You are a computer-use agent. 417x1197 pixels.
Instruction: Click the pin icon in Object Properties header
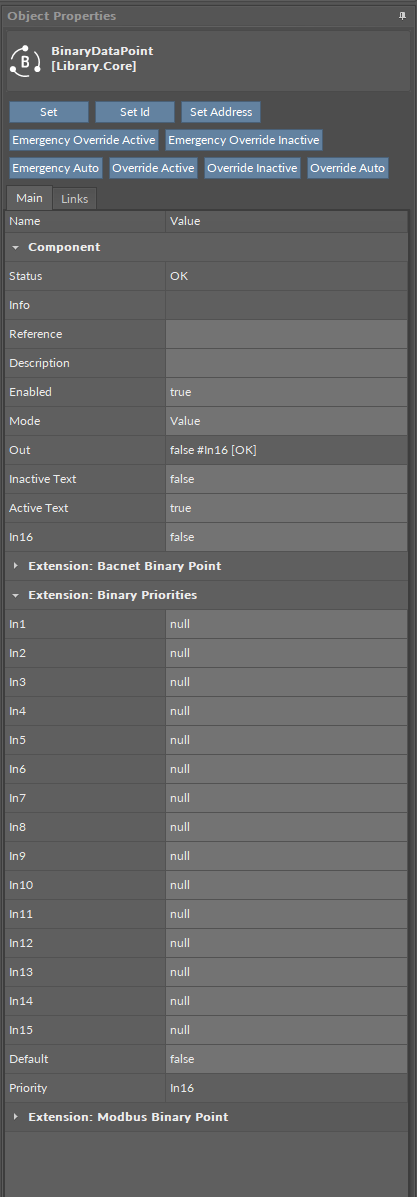tap(402, 16)
